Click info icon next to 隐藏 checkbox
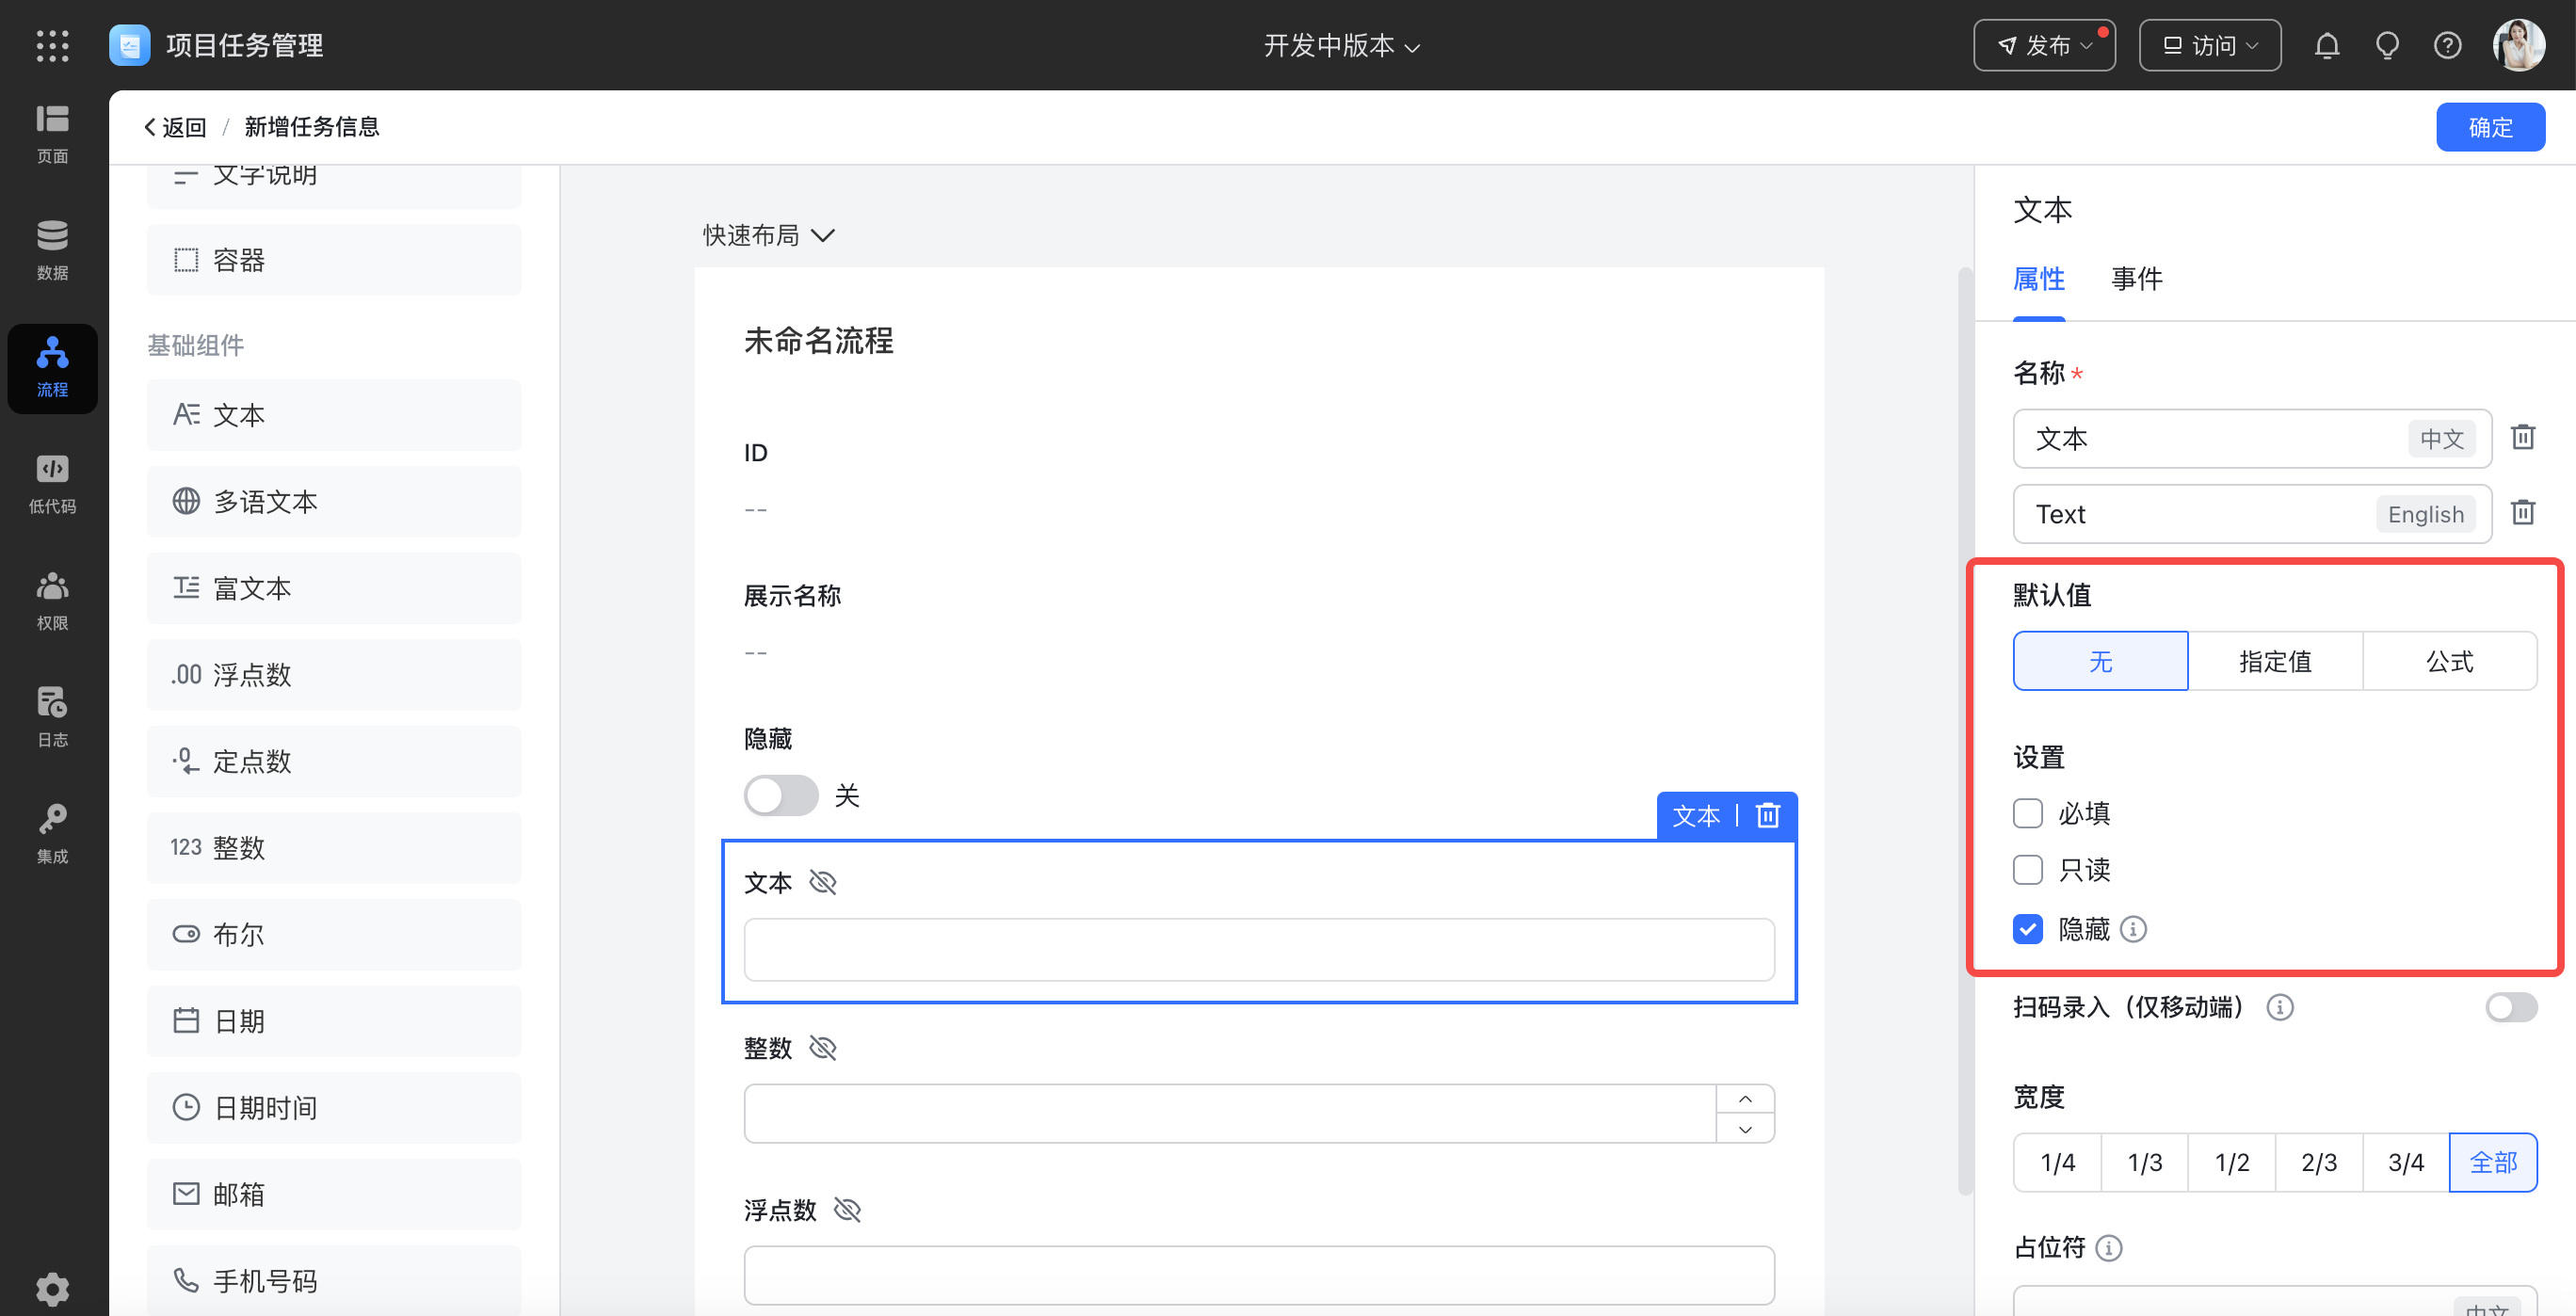 point(2133,929)
